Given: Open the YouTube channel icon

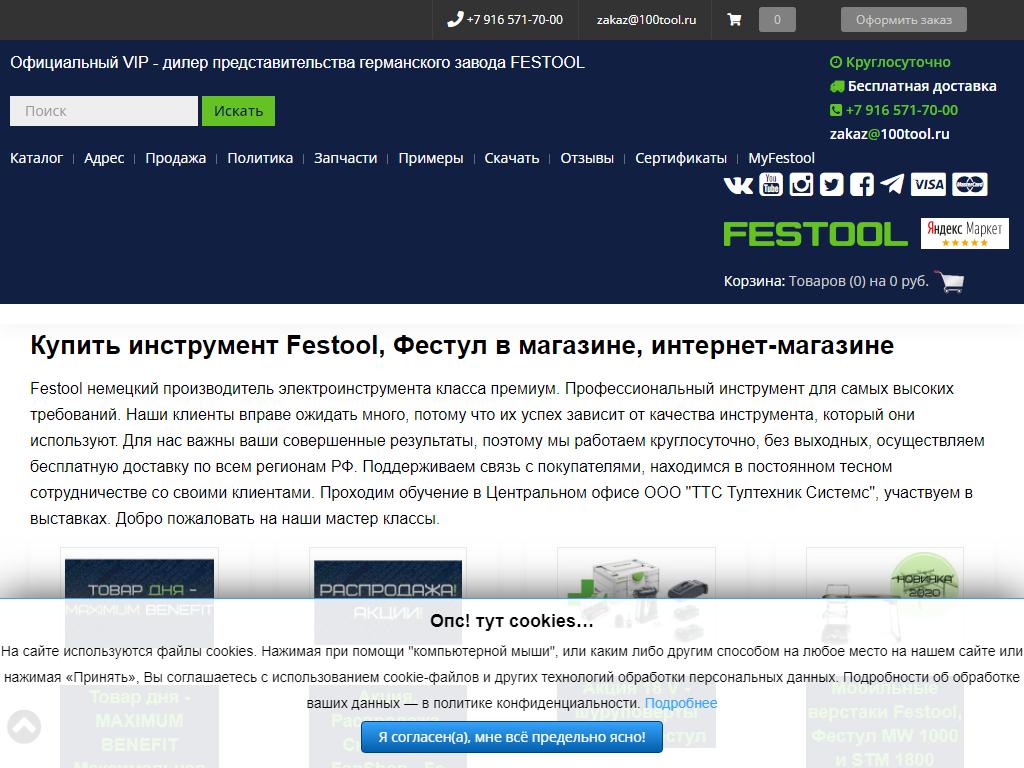Looking at the screenshot, I should (770, 184).
